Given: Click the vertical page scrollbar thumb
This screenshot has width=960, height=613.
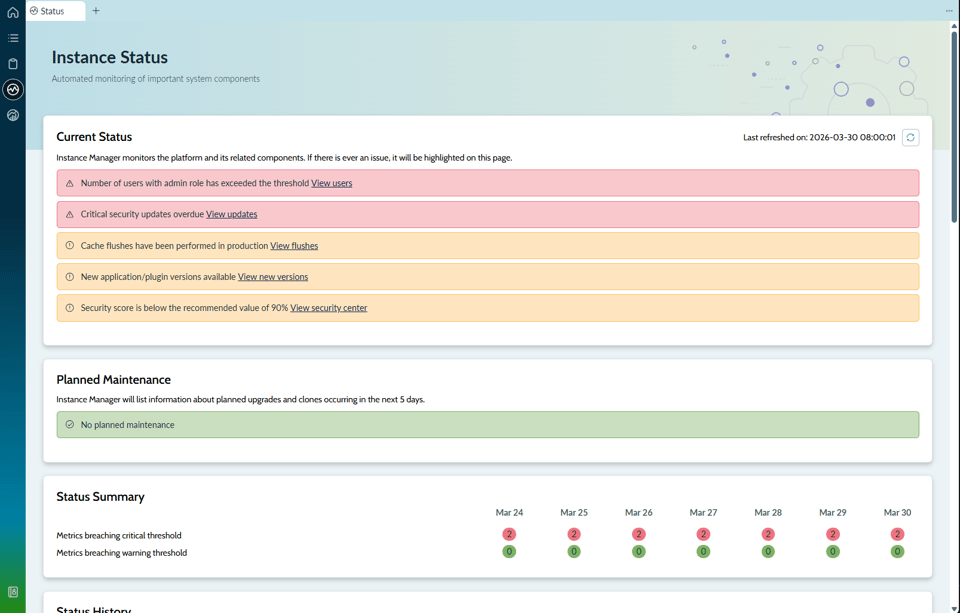Looking at the screenshot, I should 954,127.
